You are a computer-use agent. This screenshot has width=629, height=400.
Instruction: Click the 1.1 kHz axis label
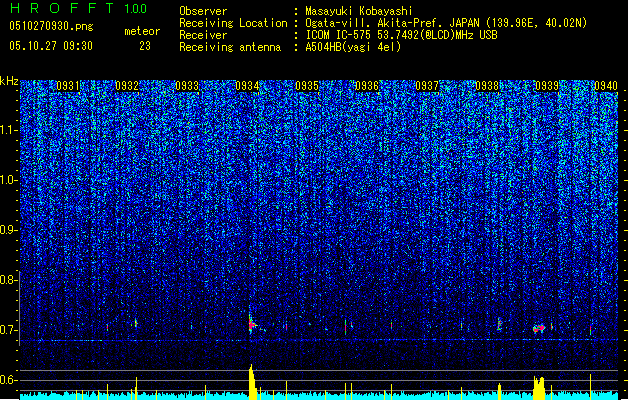click(8, 130)
